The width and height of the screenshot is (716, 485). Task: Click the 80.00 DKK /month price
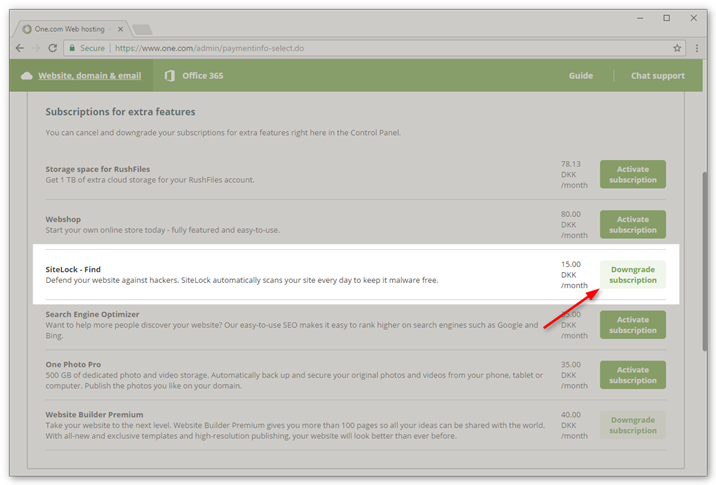pyautogui.click(x=574, y=225)
